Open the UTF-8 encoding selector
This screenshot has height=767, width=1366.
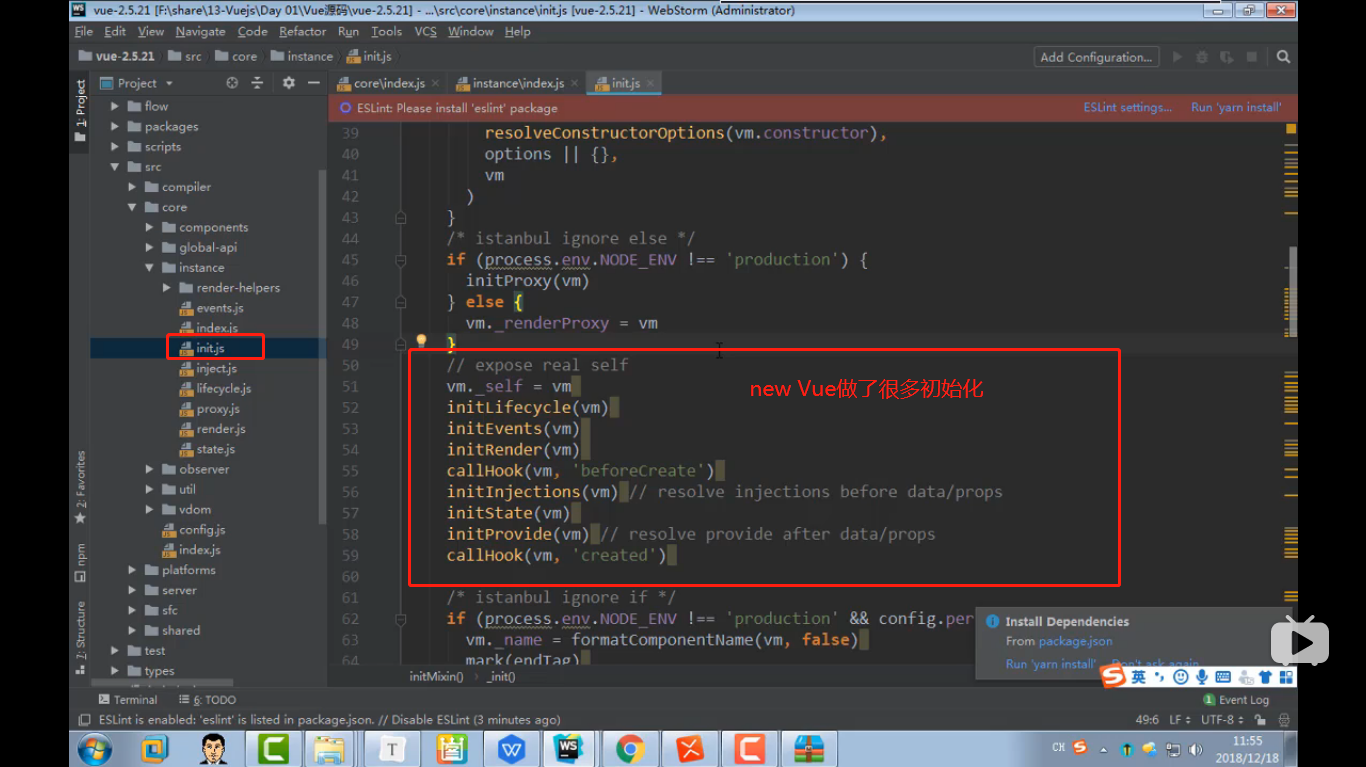(1222, 720)
